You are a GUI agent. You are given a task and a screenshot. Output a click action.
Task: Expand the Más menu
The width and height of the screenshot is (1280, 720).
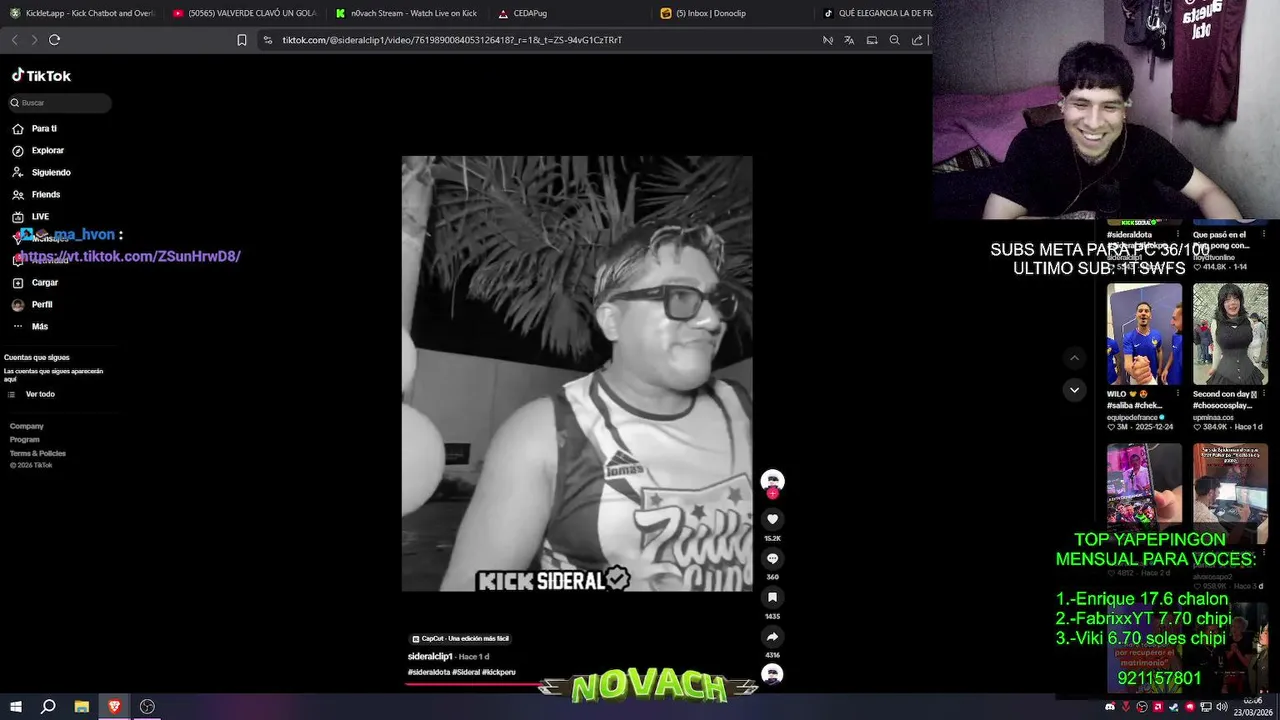click(x=30, y=327)
